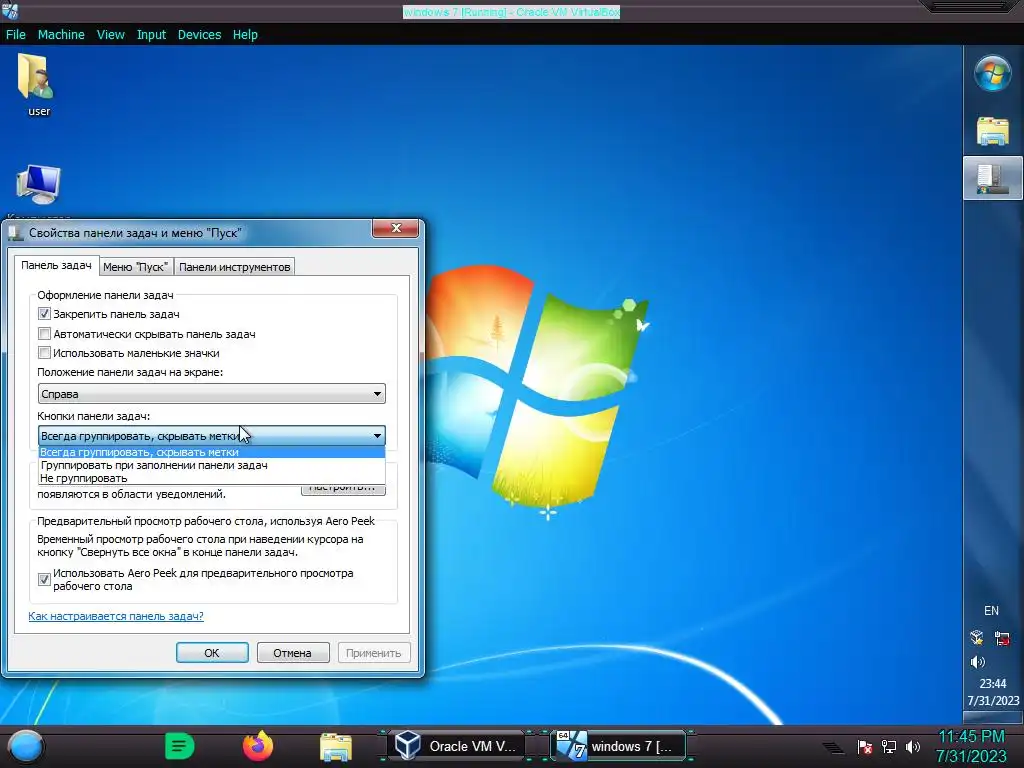Switch to the 'Панель задач' tab
Screen dimensions: 1024x768
point(56,265)
